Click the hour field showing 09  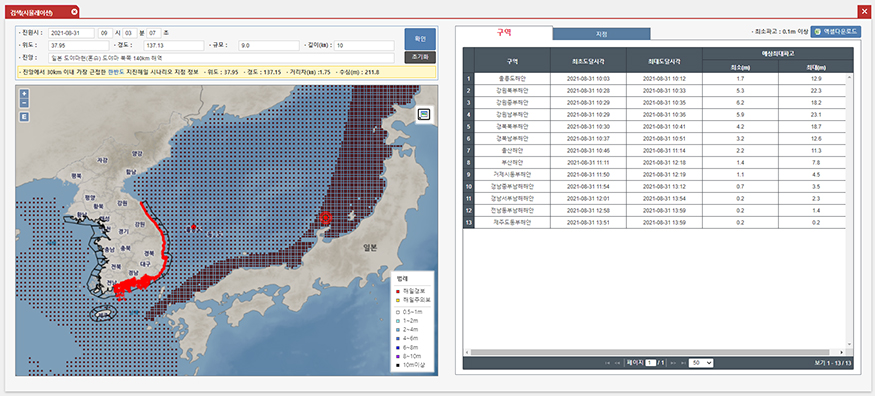[x=105, y=33]
